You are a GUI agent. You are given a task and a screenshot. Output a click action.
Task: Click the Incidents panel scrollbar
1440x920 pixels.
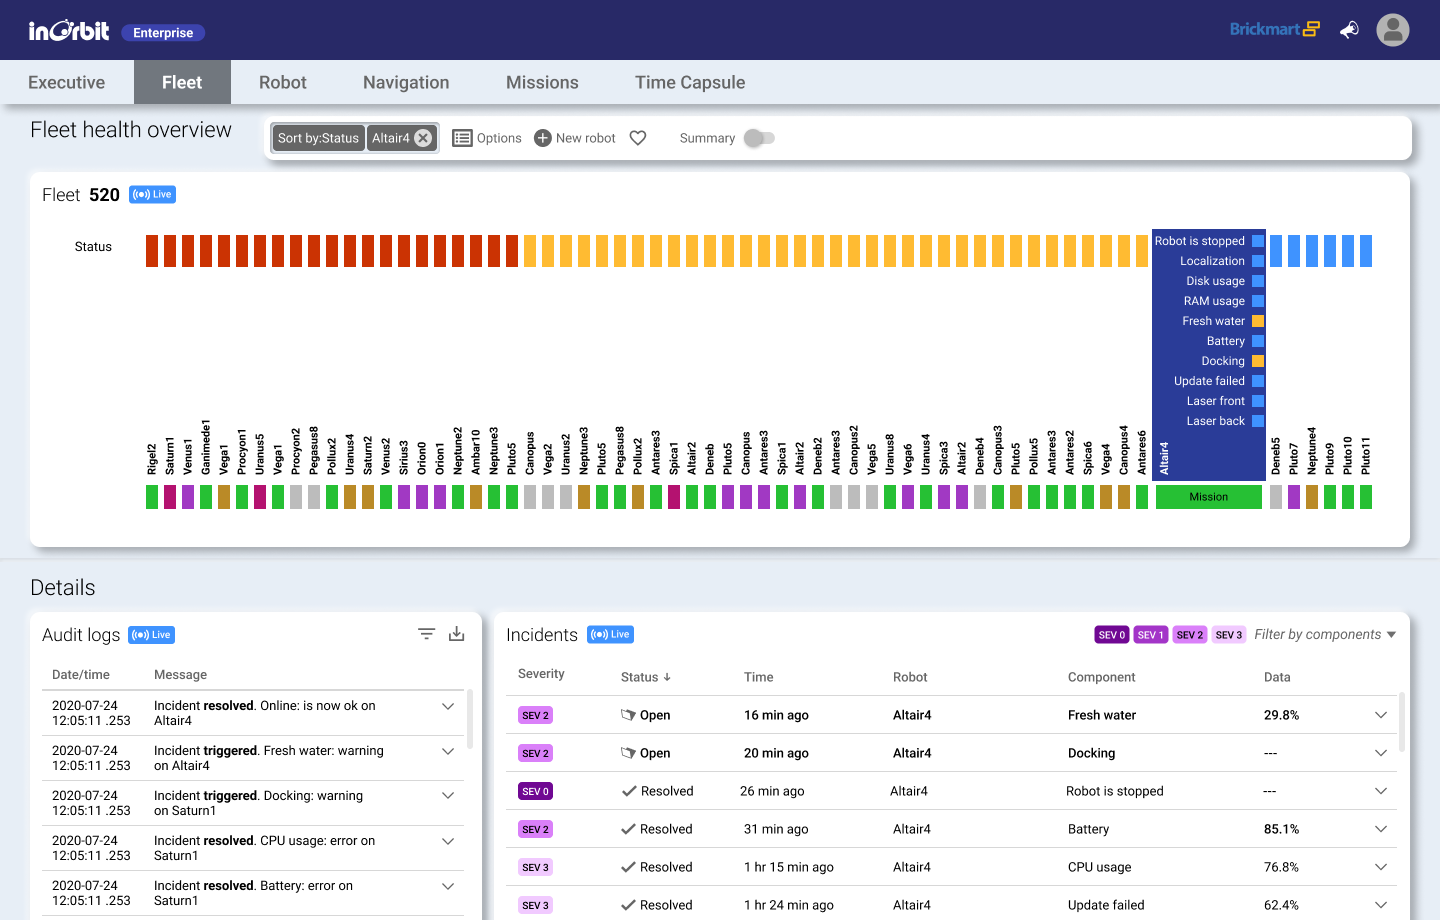click(x=1401, y=721)
